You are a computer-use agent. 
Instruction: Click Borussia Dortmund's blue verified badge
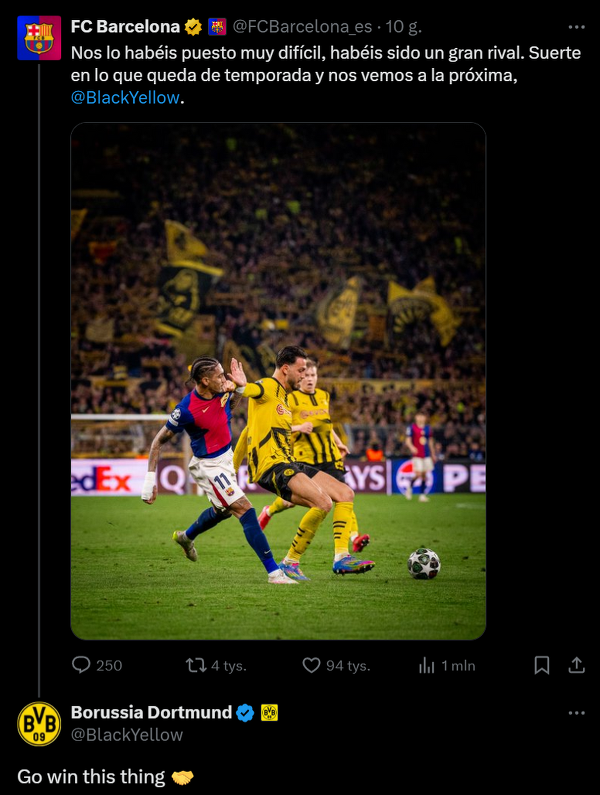coord(245,713)
